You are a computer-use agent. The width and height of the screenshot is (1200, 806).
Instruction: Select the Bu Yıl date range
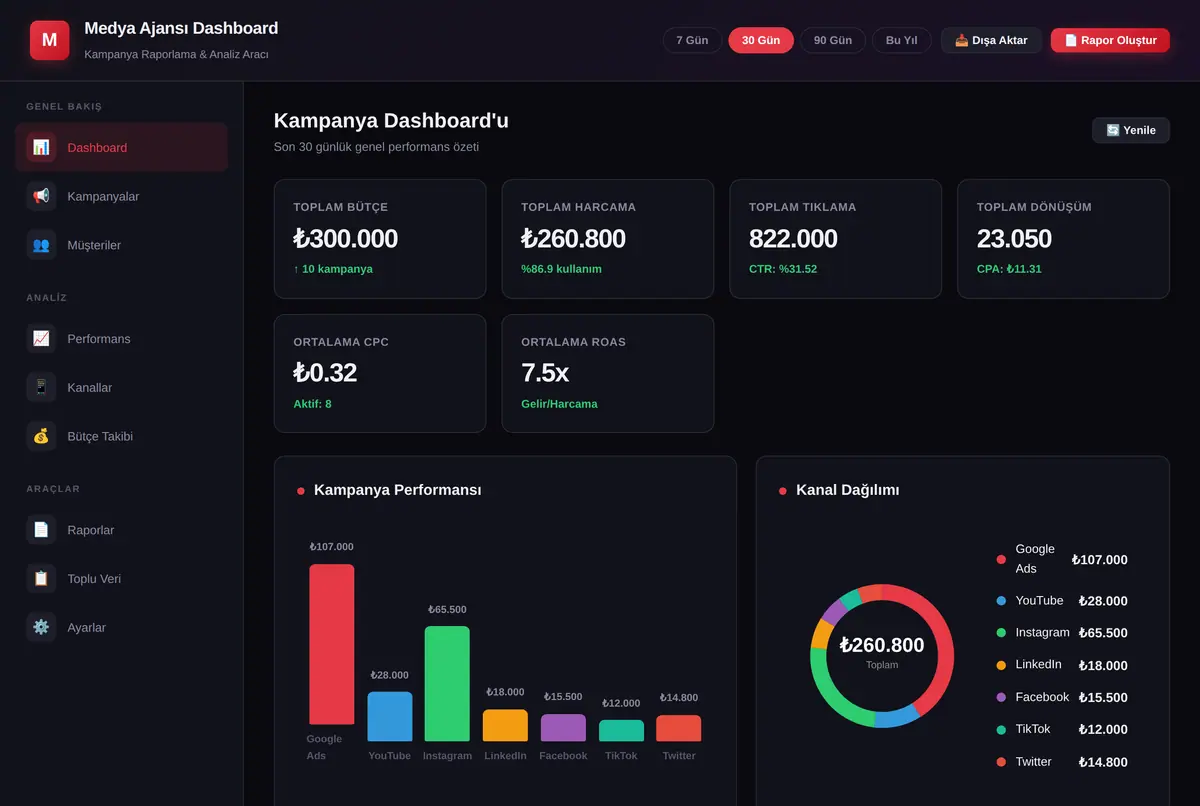[x=902, y=40]
